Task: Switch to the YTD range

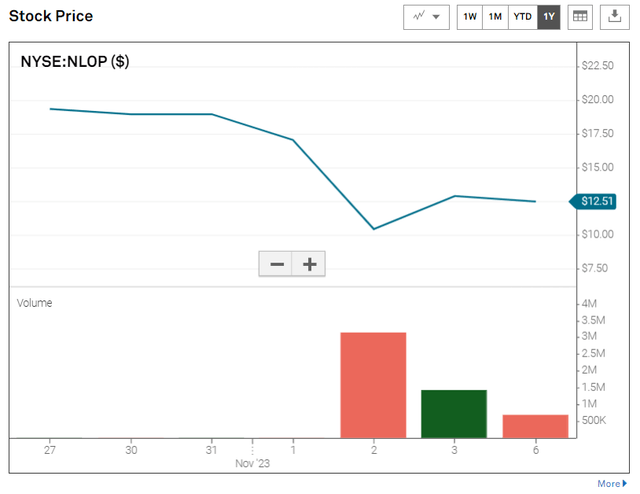Action: (522, 17)
